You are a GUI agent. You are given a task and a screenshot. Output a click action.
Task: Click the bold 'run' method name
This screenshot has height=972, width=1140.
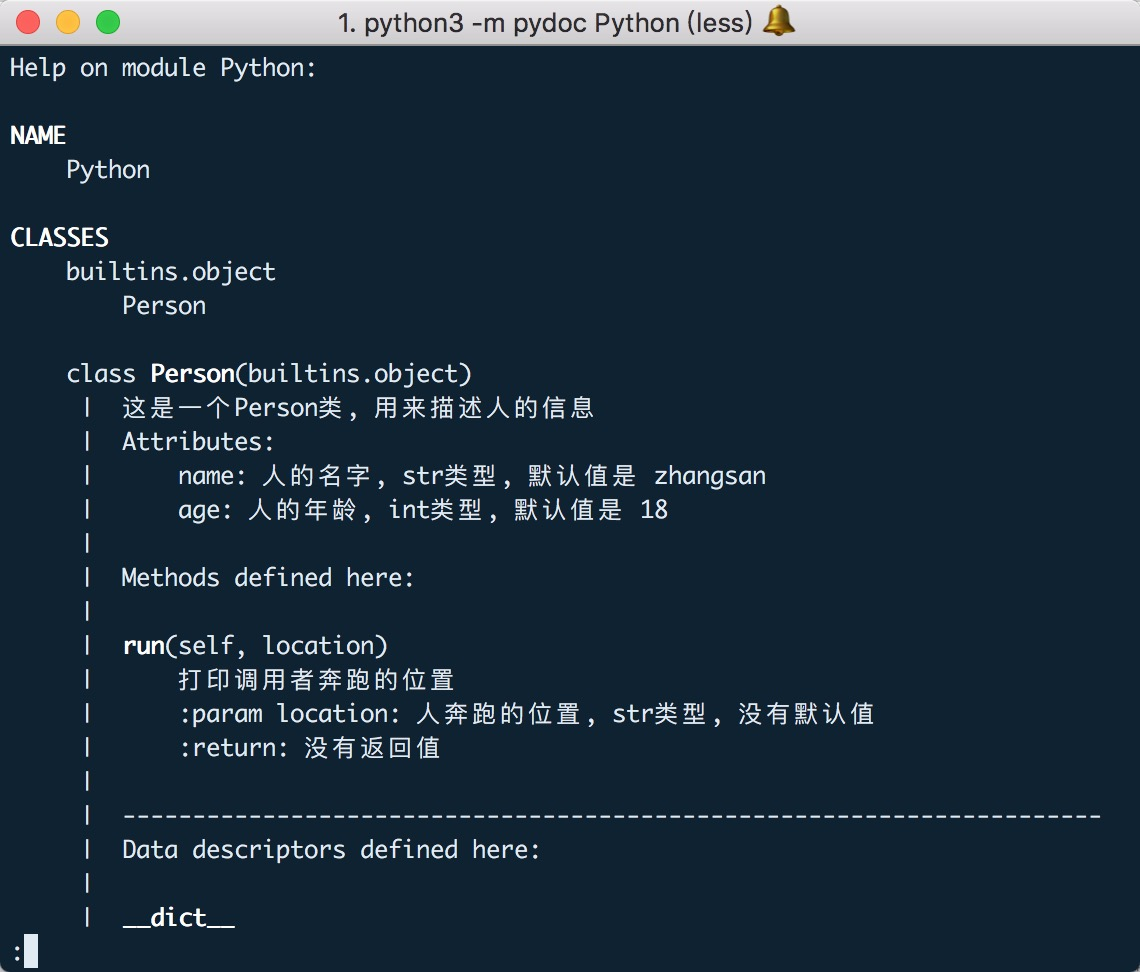(x=144, y=646)
